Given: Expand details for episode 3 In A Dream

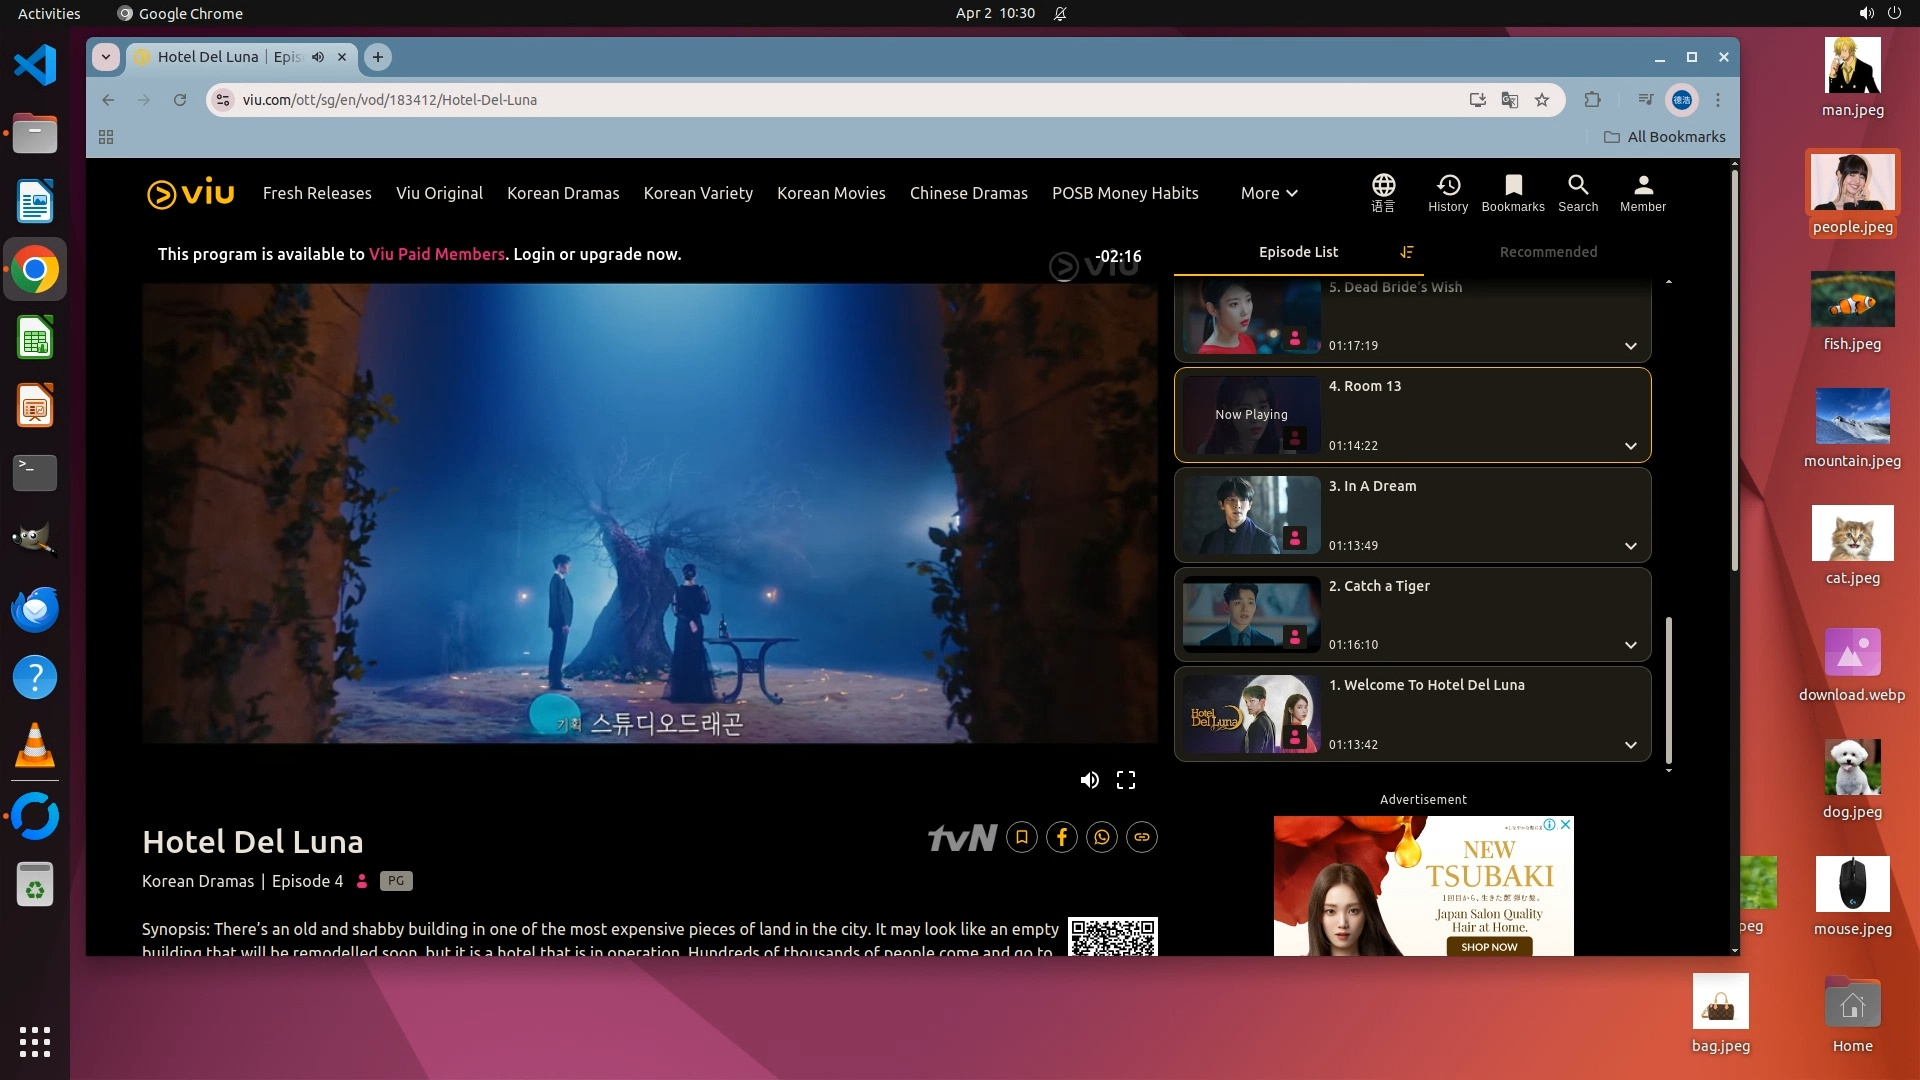Looking at the screenshot, I should tap(1630, 546).
